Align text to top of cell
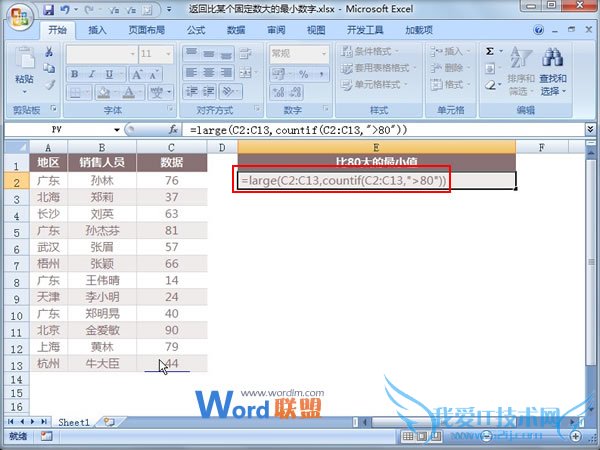Image resolution: width=600 pixels, height=450 pixels. 191,54
